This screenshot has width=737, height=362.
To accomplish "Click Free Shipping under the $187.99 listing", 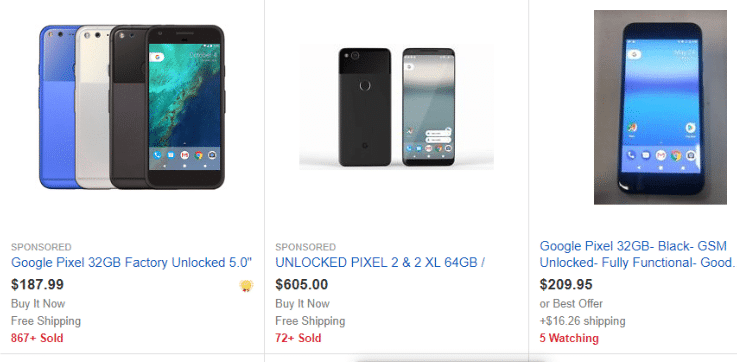I will [x=46, y=321].
